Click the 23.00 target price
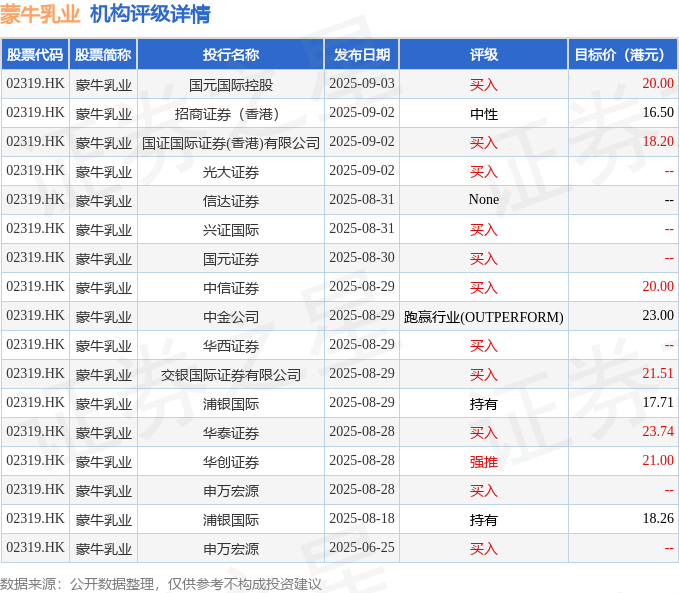Viewport: 679px width, 593px height. click(x=658, y=315)
